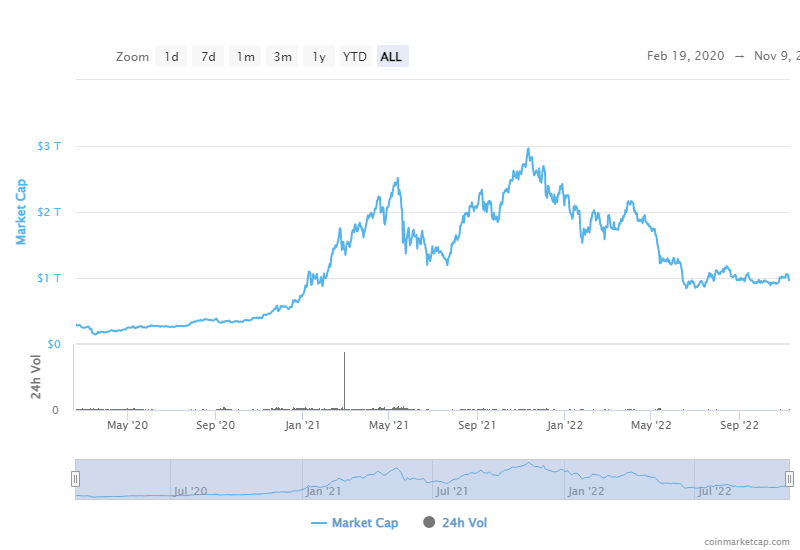Click the navigator at the Jul '20 label
The height and width of the screenshot is (550, 800).
190,491
